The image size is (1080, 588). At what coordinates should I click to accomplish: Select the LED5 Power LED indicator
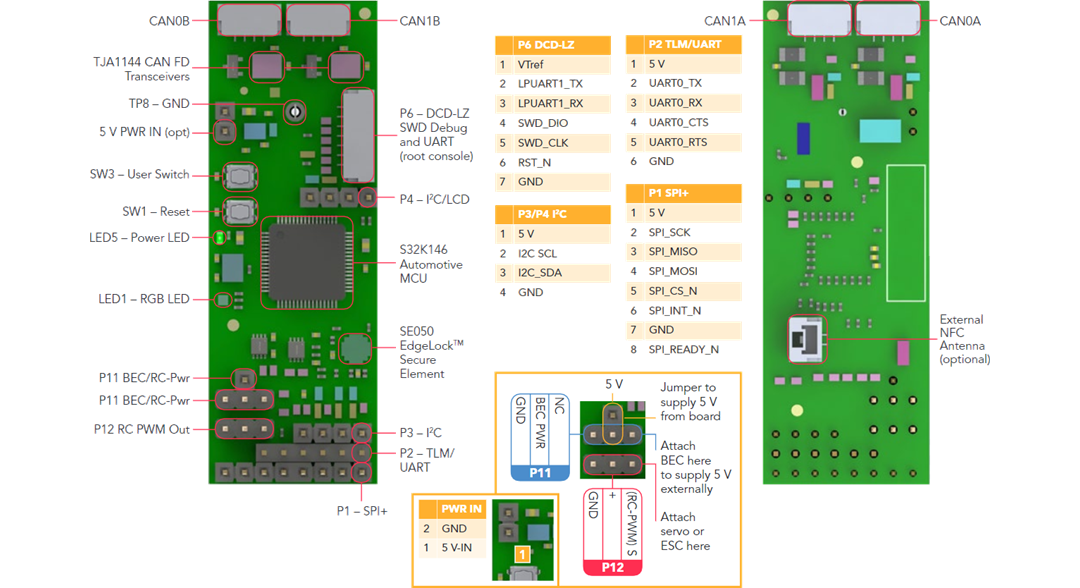(218, 238)
